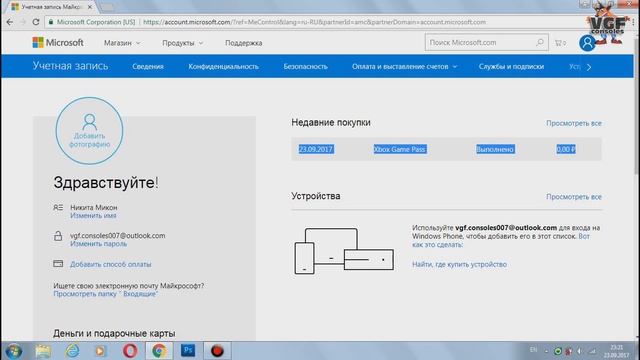This screenshot has height=360, width=640.
Task: View all devices link
Action: [574, 197]
